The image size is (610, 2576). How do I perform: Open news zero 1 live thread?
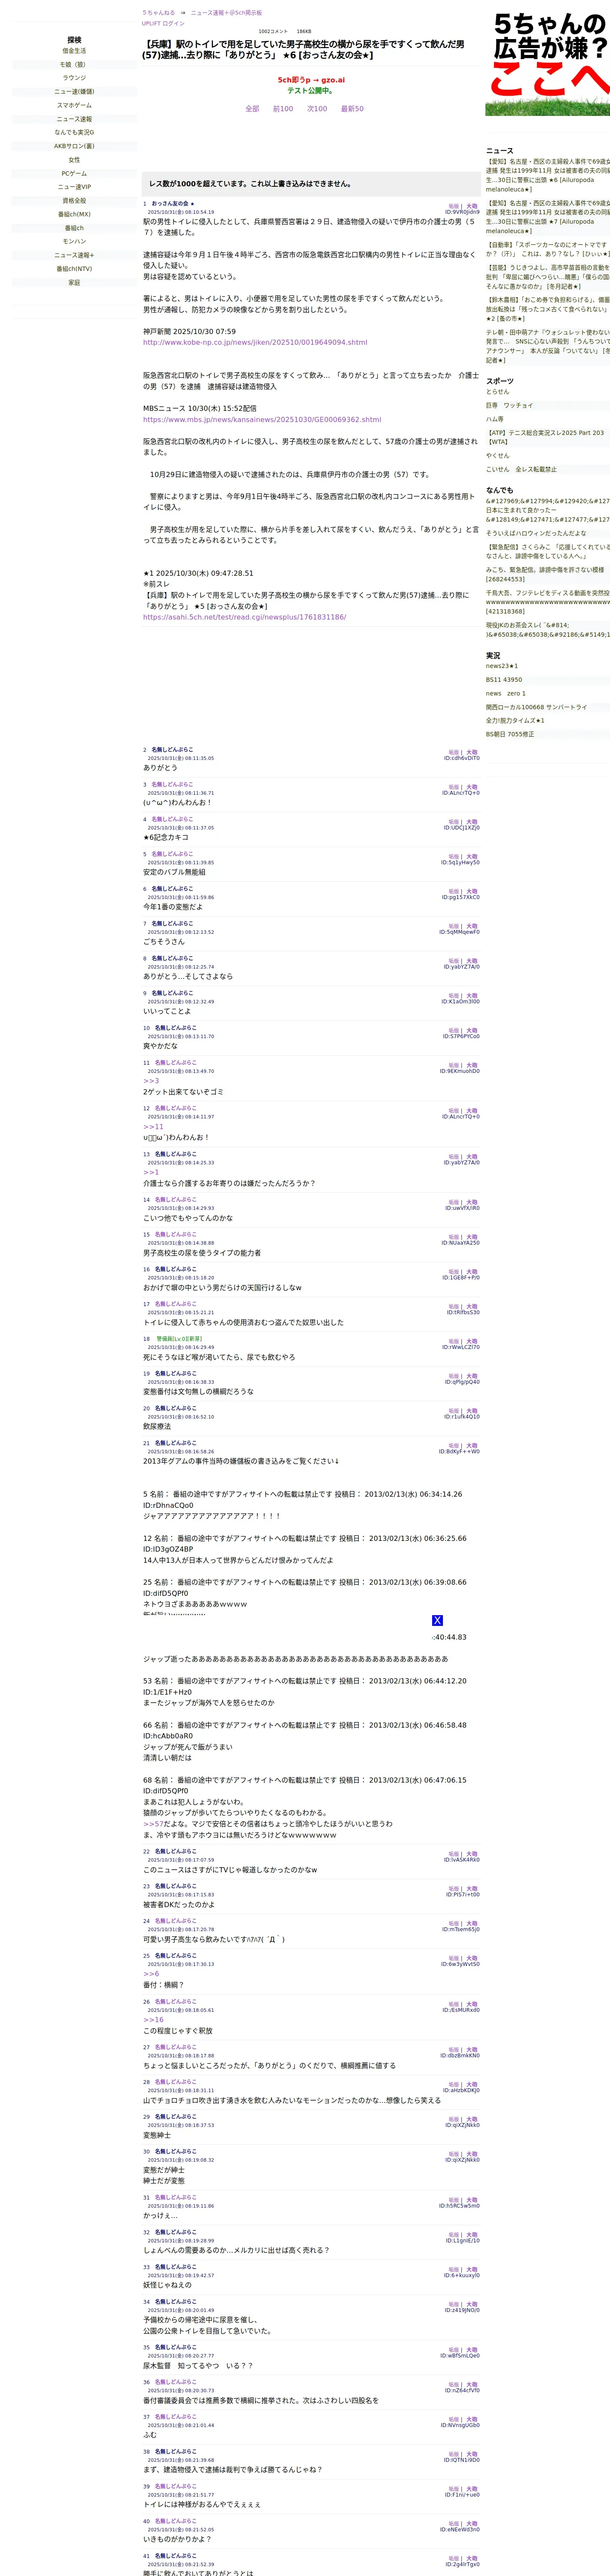(x=506, y=693)
